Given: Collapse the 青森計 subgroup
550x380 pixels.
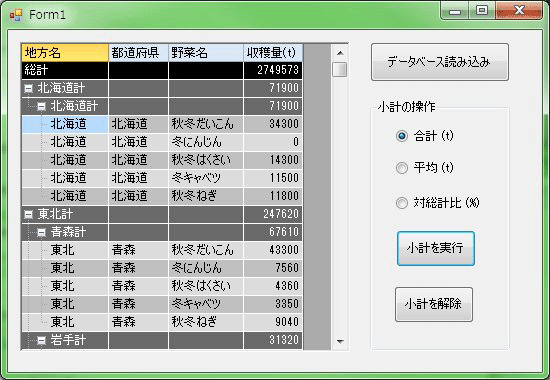Looking at the screenshot, I should [41, 232].
